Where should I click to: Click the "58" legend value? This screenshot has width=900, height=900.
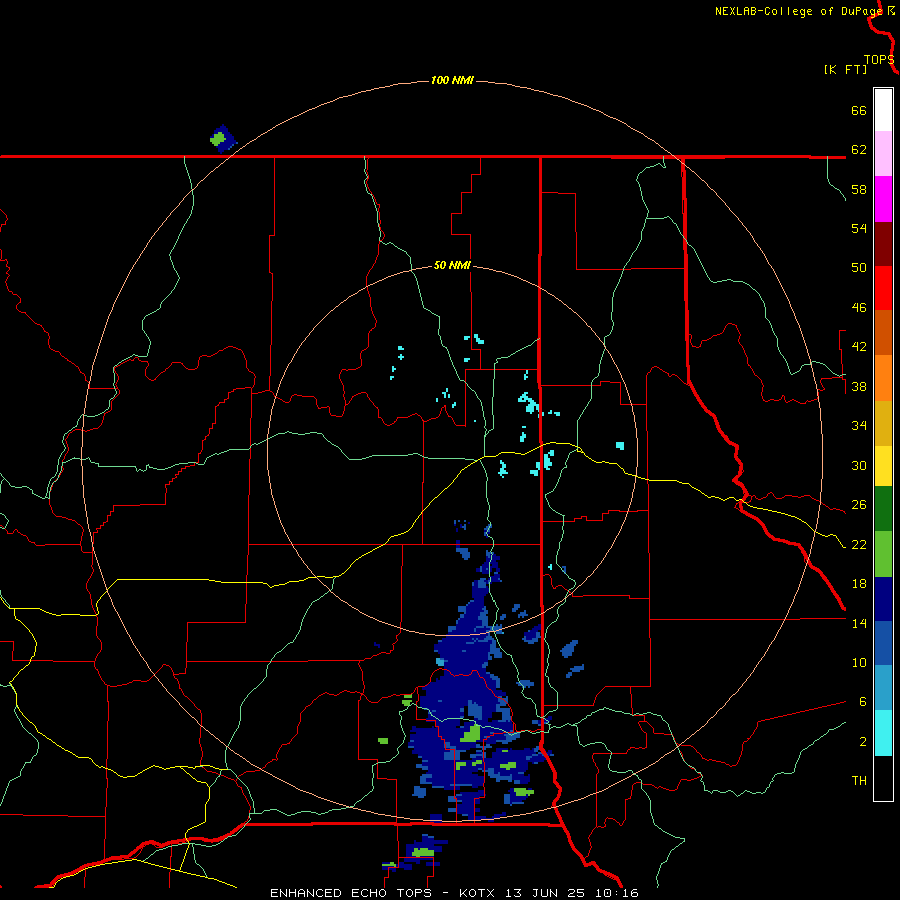(x=859, y=189)
